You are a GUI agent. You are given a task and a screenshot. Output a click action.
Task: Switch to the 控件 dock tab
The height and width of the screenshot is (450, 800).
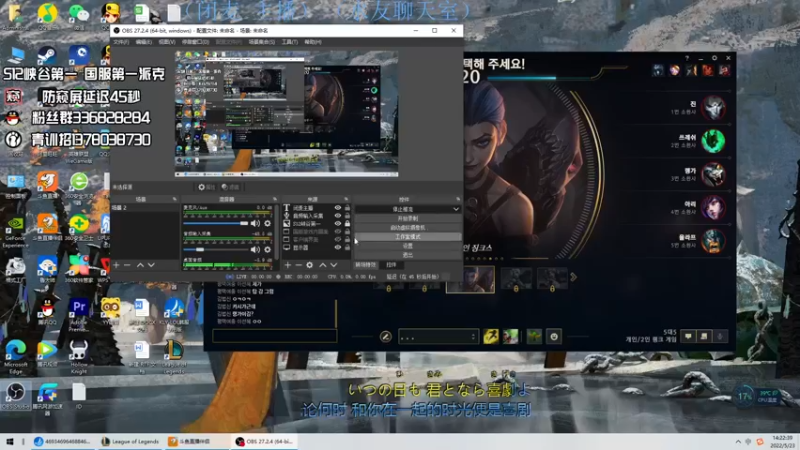click(x=391, y=265)
